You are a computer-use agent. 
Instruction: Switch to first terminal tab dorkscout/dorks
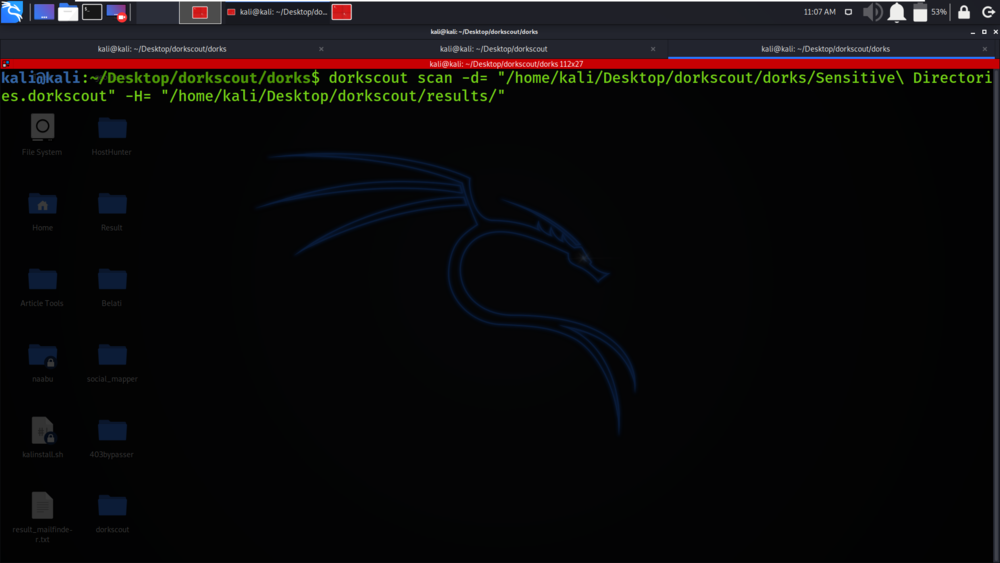[x=162, y=49]
